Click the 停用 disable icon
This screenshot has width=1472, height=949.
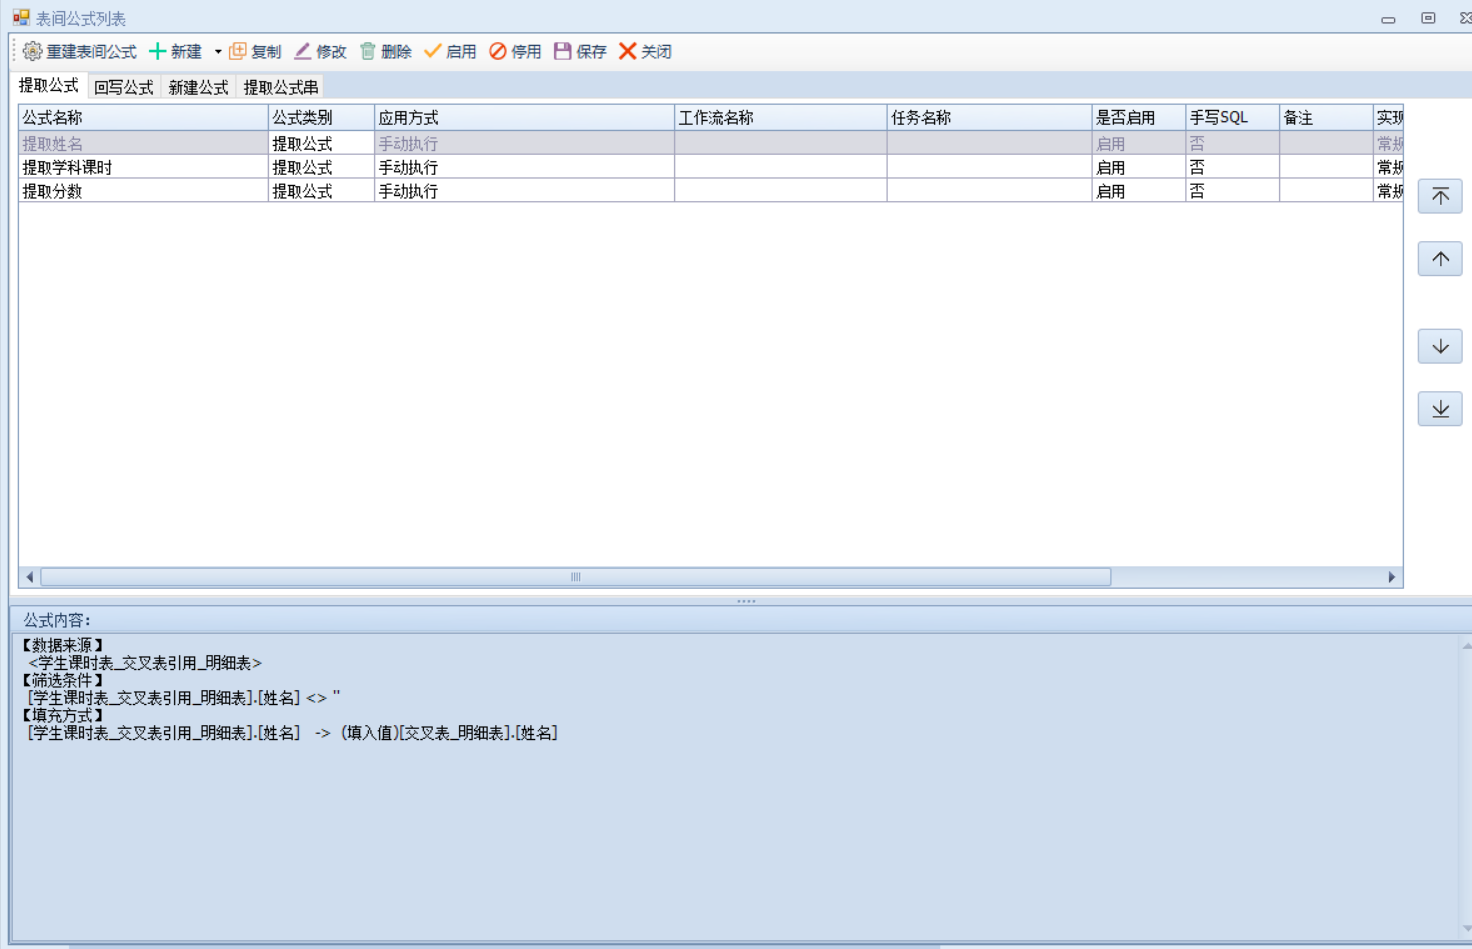pos(498,51)
